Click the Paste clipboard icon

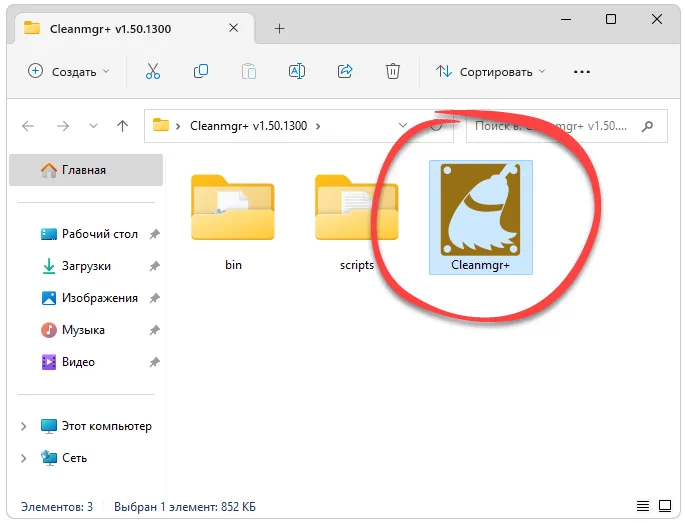(249, 71)
